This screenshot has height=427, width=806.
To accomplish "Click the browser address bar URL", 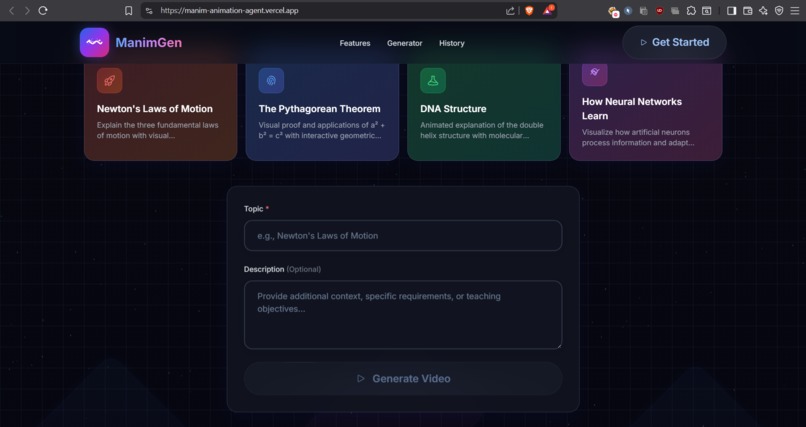I will tap(229, 10).
